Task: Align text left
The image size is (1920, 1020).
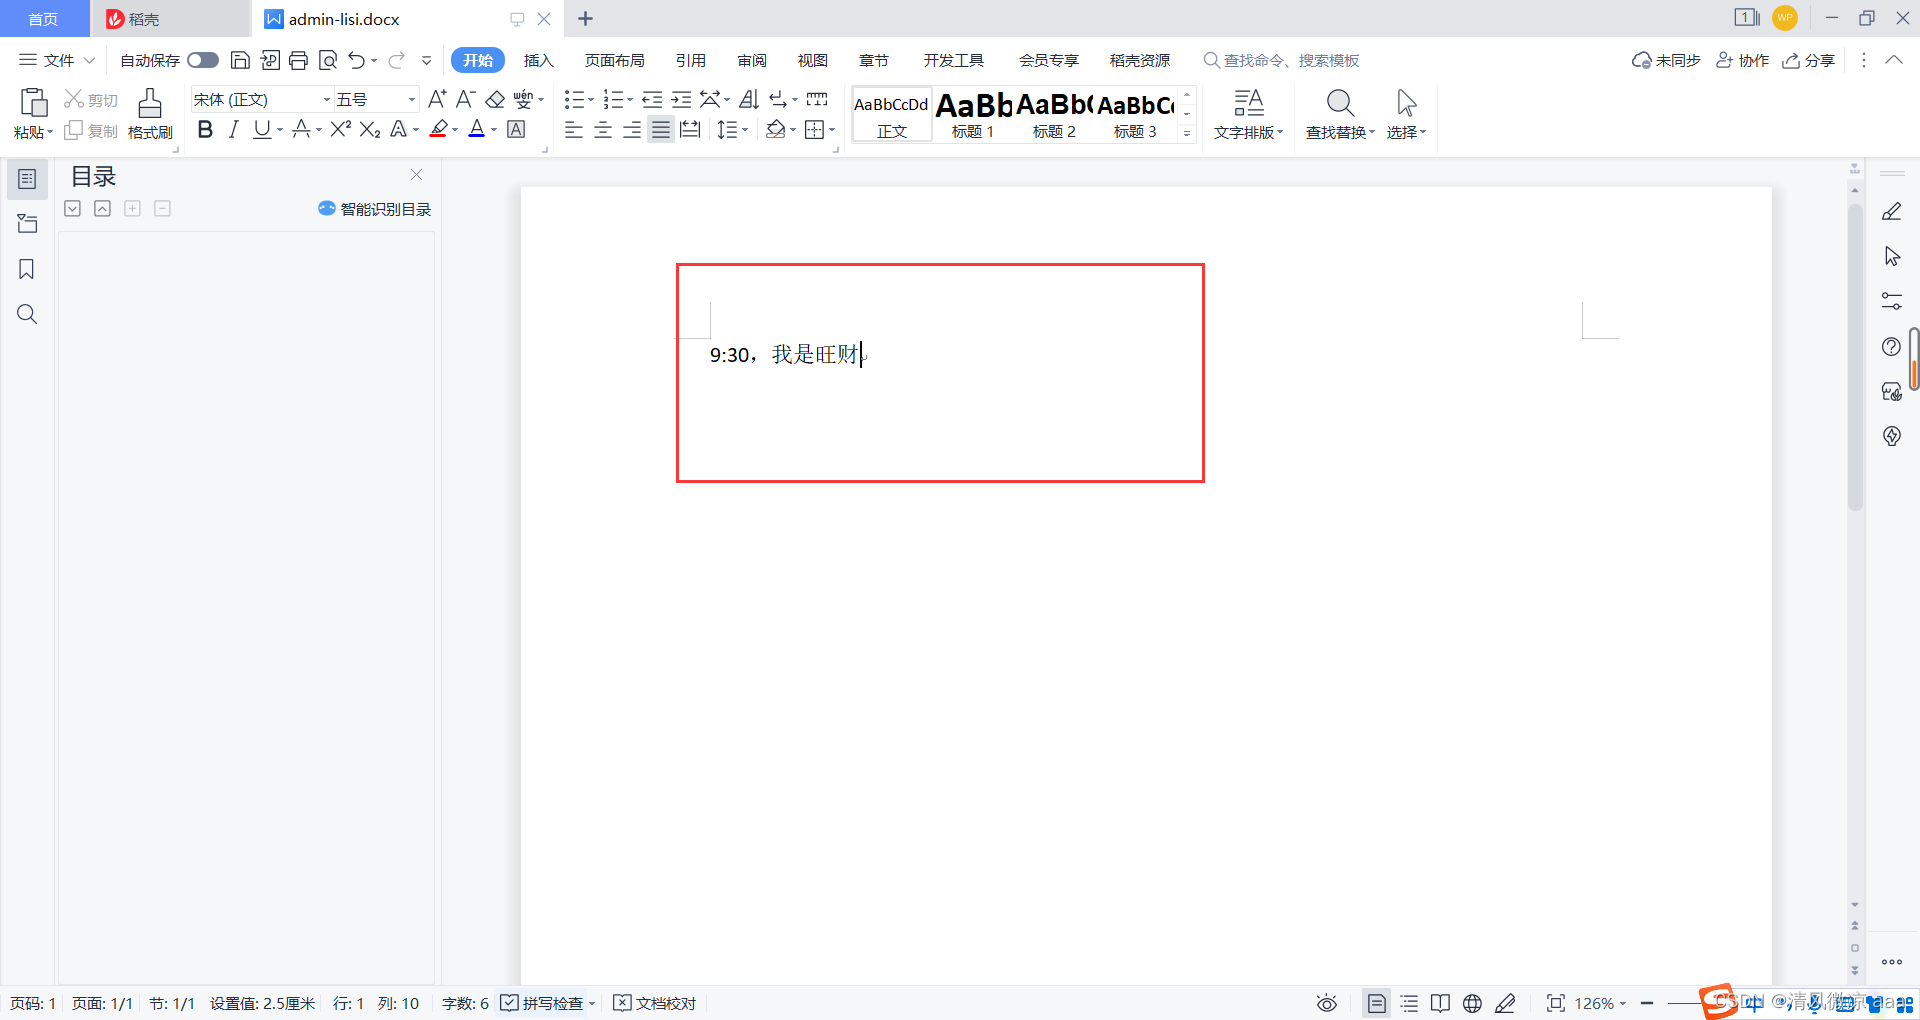Action: click(x=574, y=129)
